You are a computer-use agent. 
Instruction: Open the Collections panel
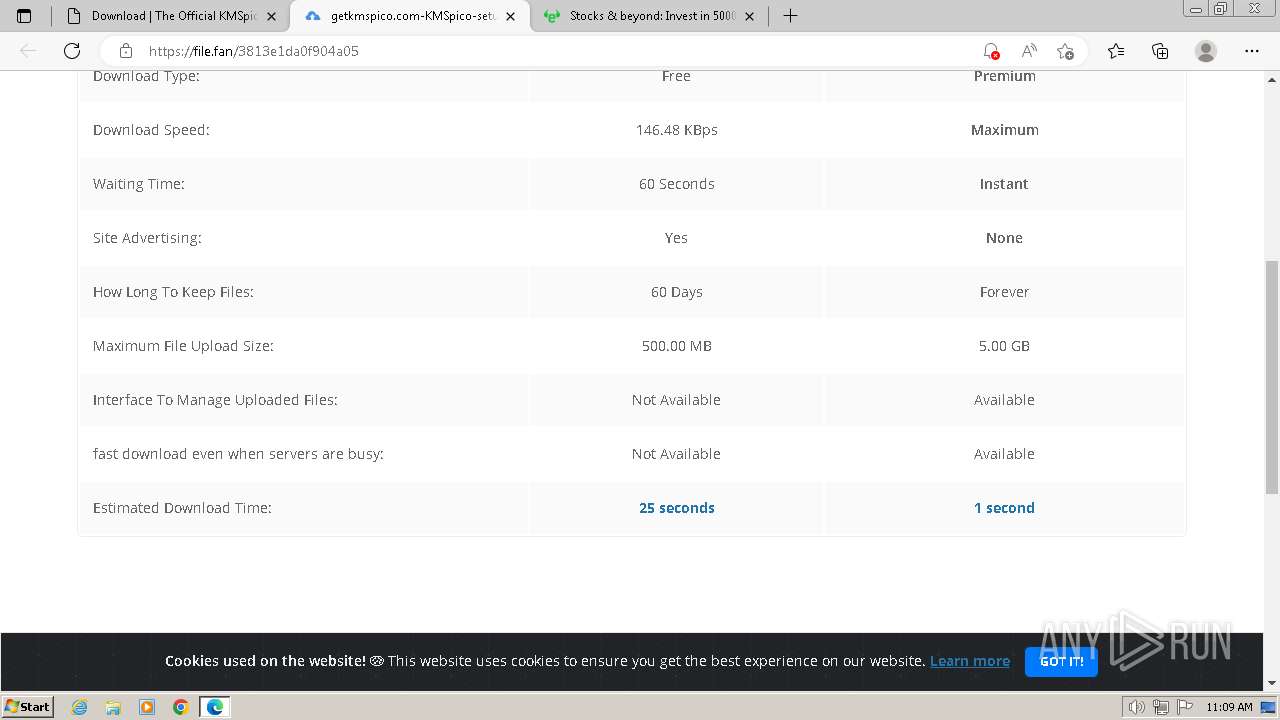tap(1160, 51)
